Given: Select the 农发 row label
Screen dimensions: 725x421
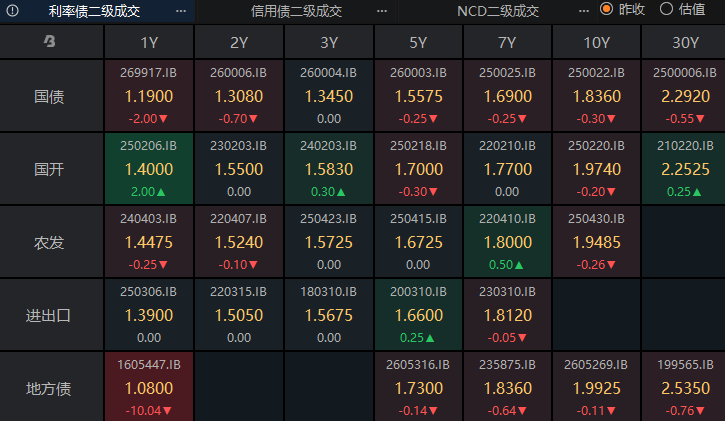Looking at the screenshot, I should tap(49, 242).
